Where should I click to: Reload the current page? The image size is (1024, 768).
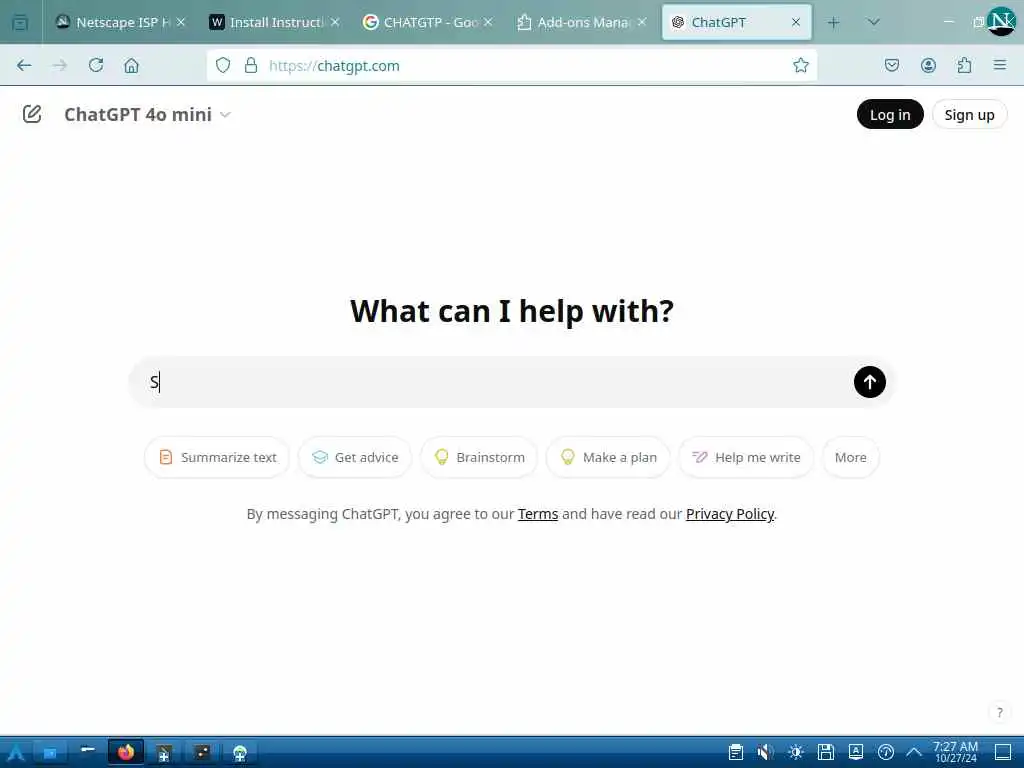coord(96,65)
